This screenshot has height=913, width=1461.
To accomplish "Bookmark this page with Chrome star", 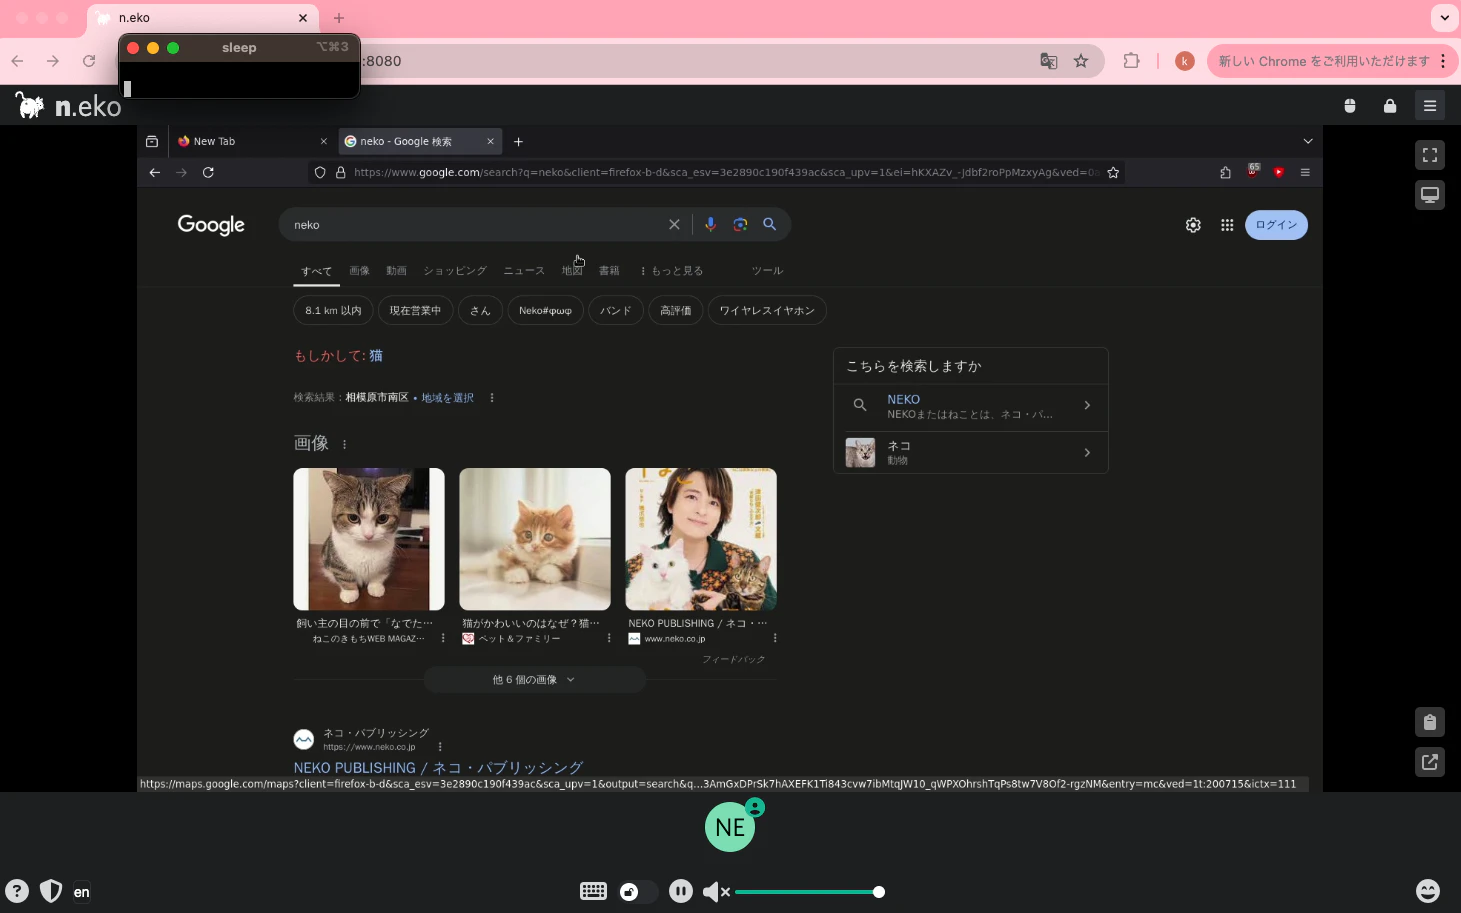I will tap(1081, 61).
